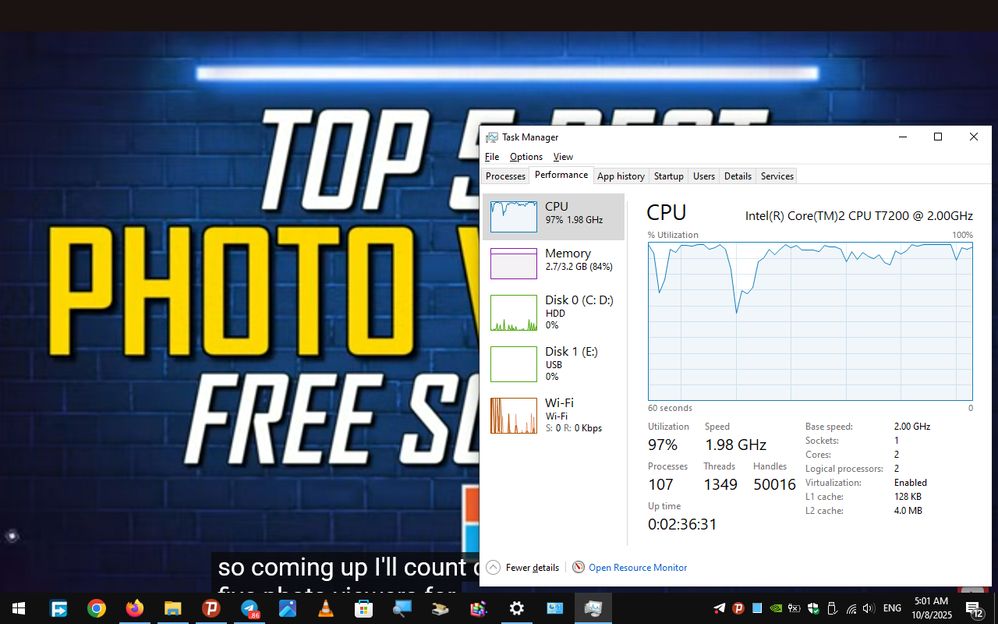Open the Options menu
This screenshot has width=998, height=624.
tap(526, 157)
